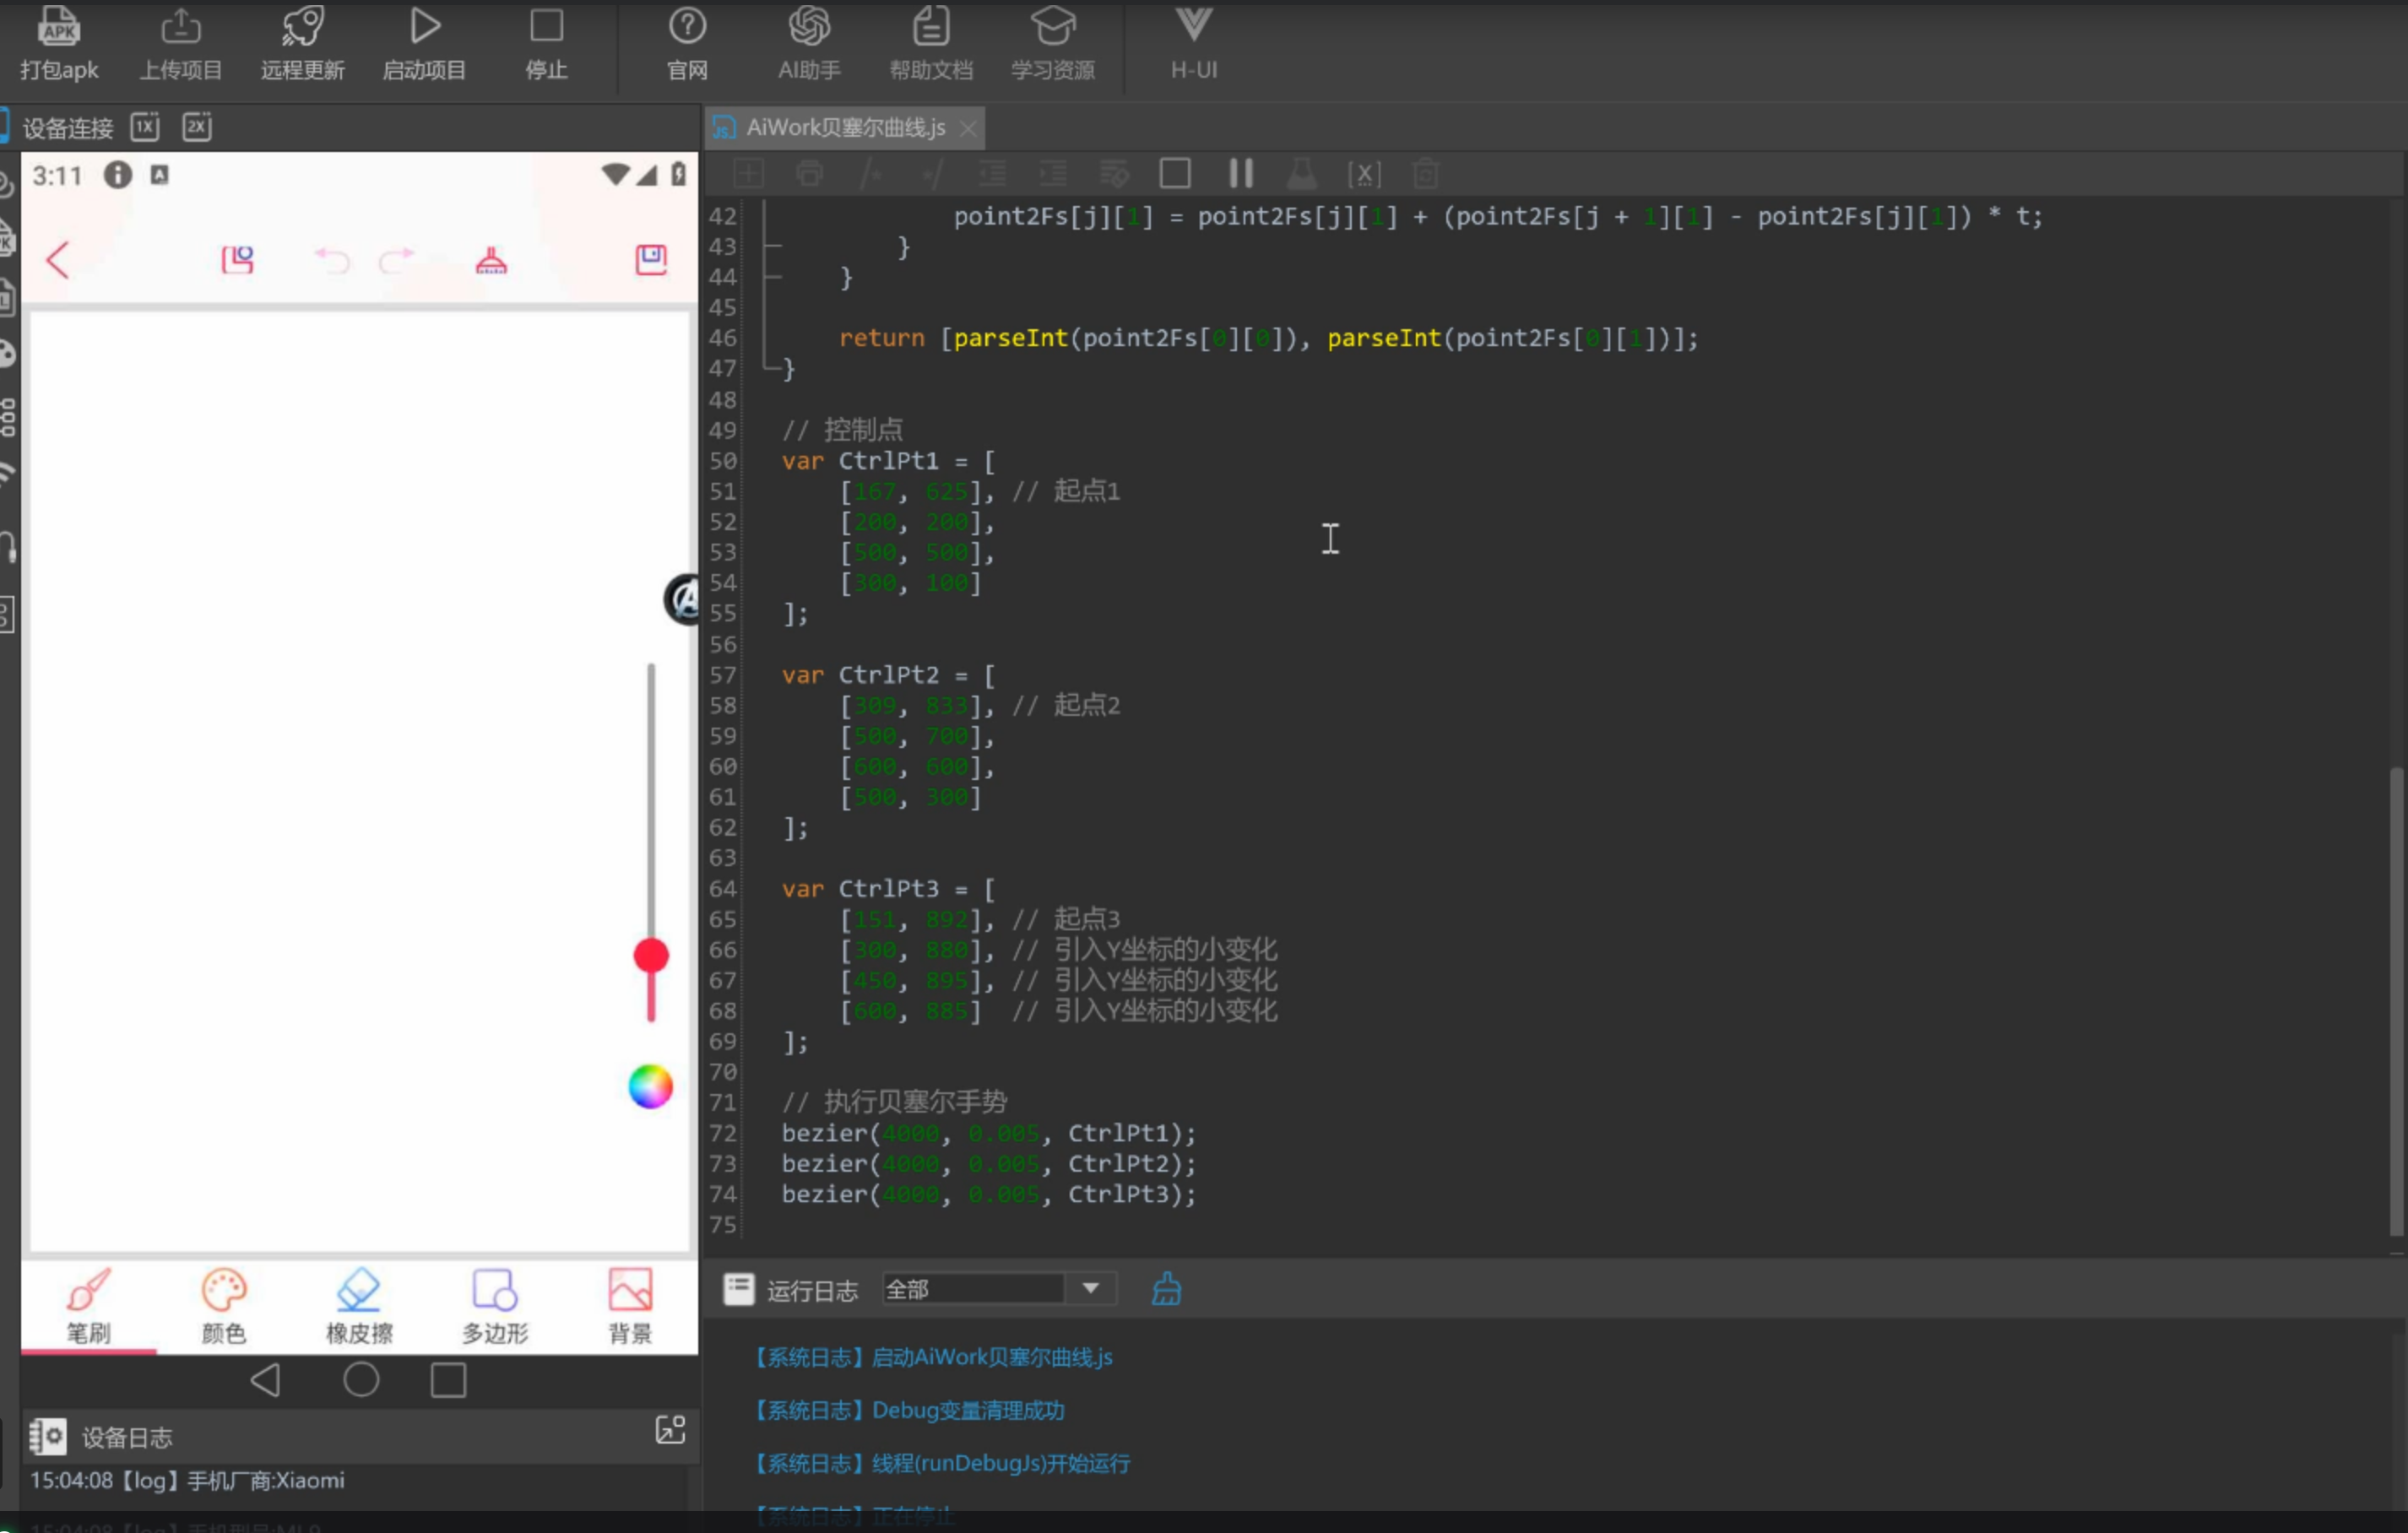Open 学习资源 learning resources
2408x1533 pixels.
tap(1053, 43)
